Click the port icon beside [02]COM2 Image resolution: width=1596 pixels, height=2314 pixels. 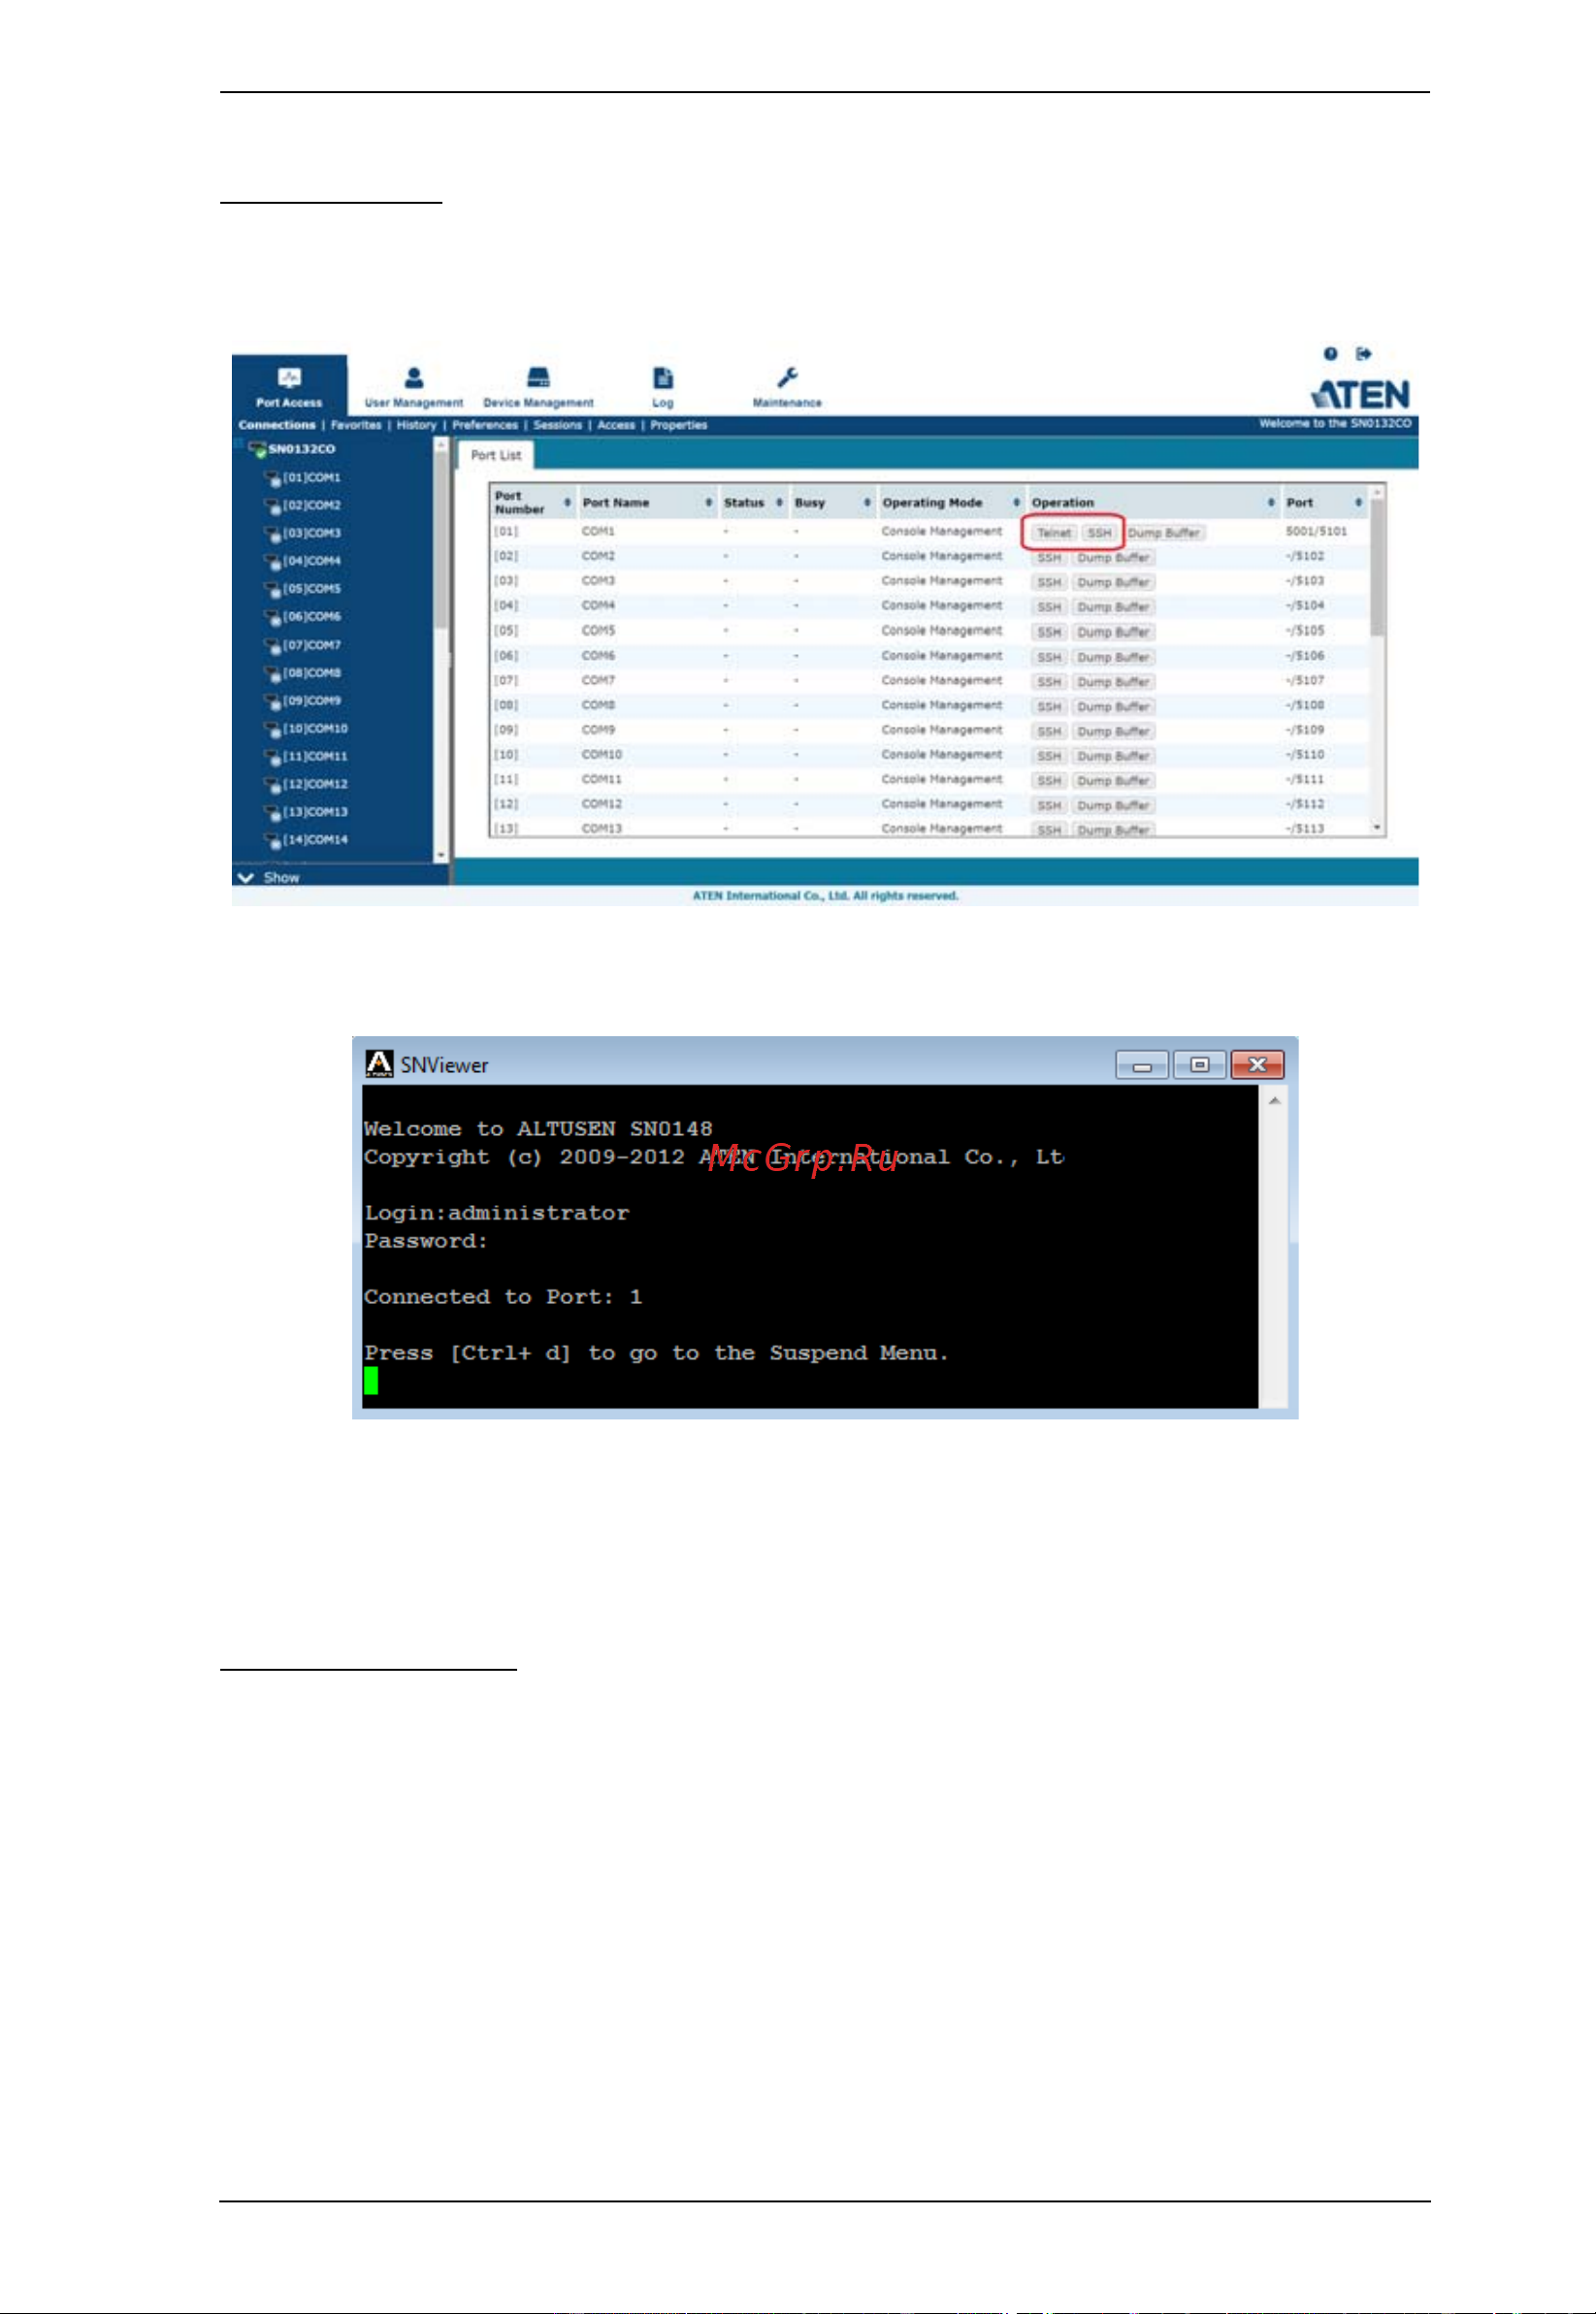click(273, 507)
